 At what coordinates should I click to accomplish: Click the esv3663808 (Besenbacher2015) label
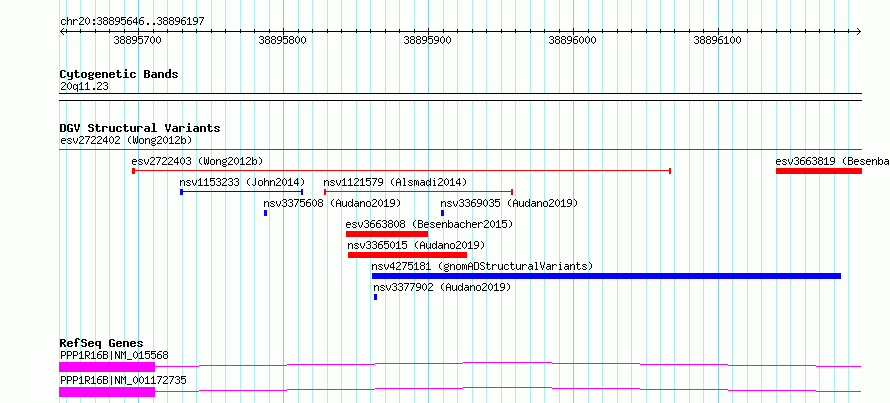tap(429, 224)
